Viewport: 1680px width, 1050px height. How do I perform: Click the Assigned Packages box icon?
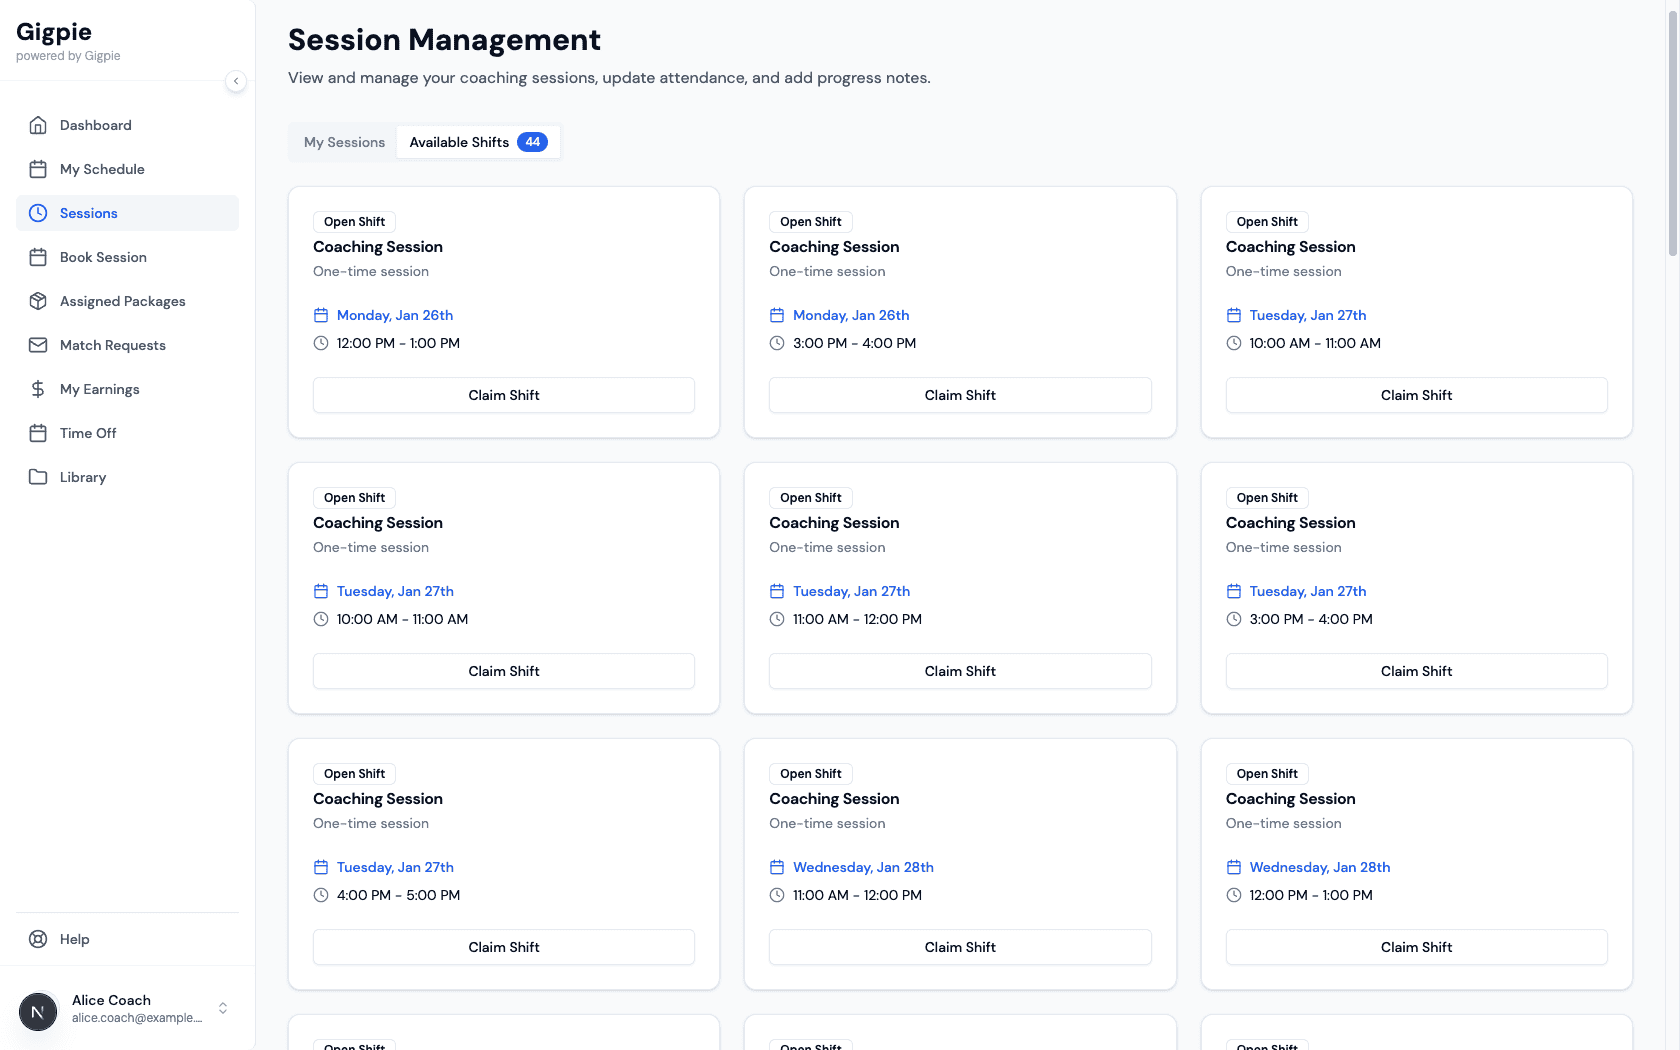38,301
